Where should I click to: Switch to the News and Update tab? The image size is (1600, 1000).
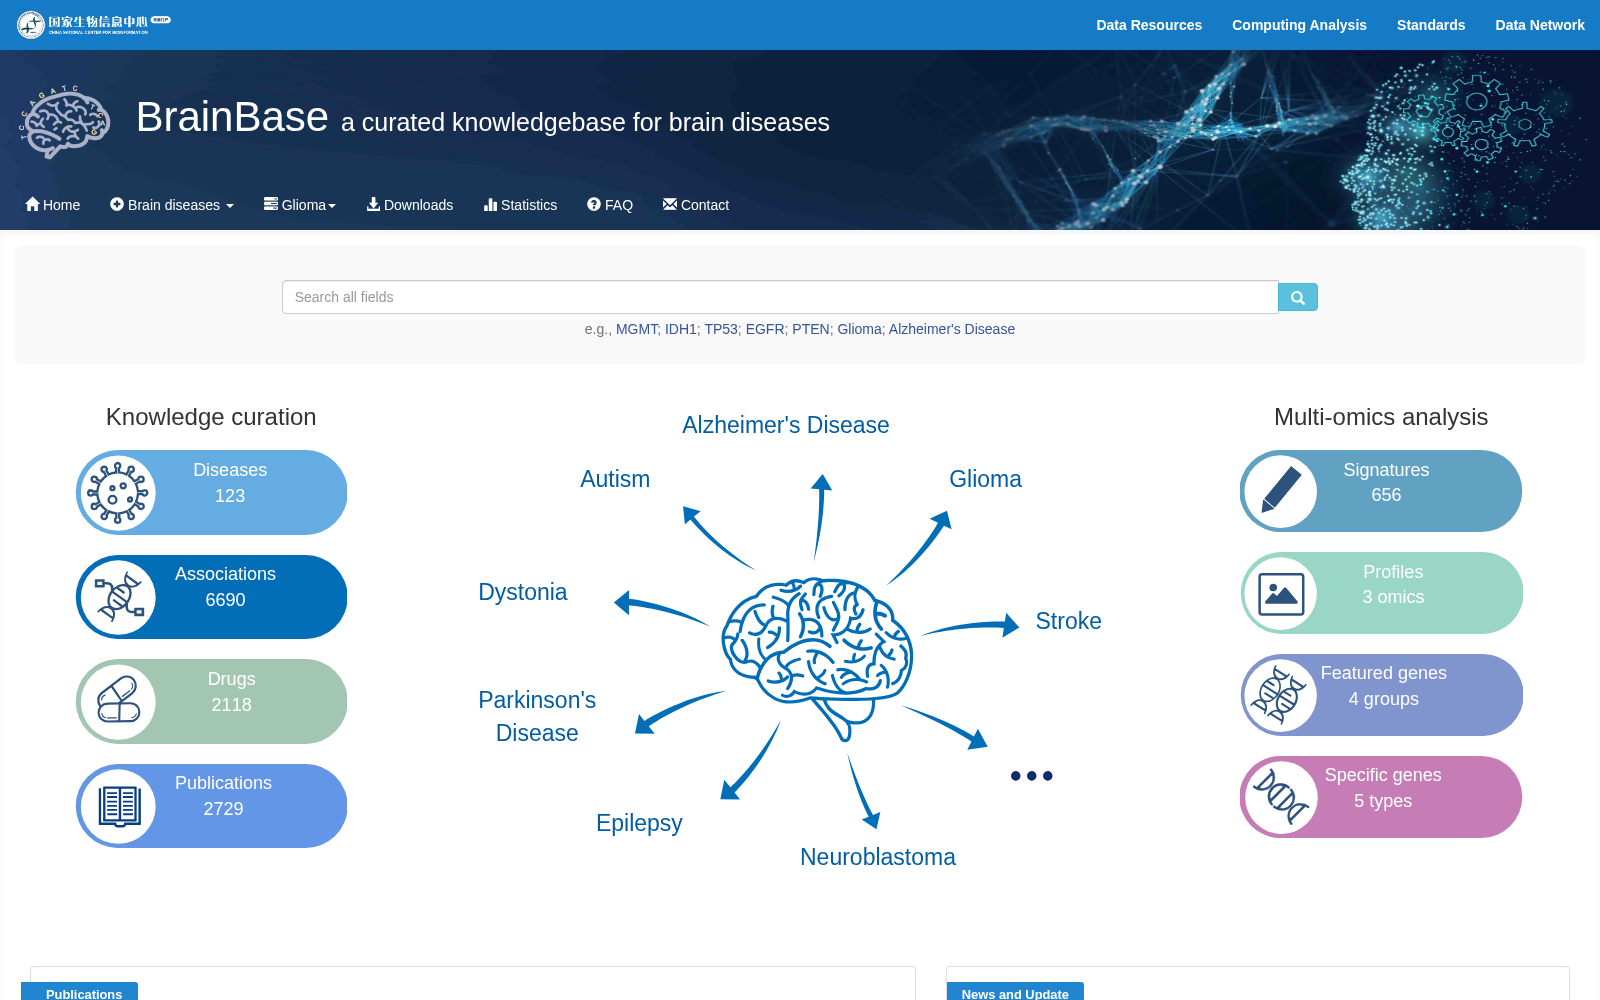[1015, 992]
